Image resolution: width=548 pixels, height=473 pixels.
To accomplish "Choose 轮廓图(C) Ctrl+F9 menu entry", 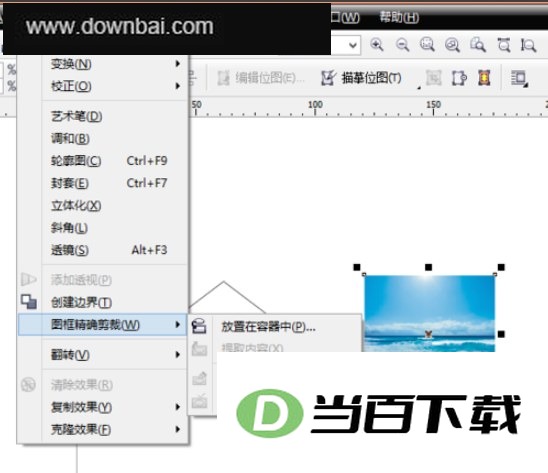I will coord(115,161).
